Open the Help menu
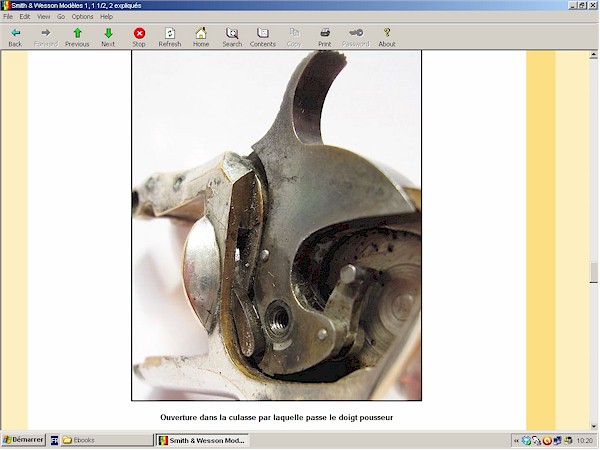Image resolution: width=600 pixels, height=450 pixels. click(106, 17)
